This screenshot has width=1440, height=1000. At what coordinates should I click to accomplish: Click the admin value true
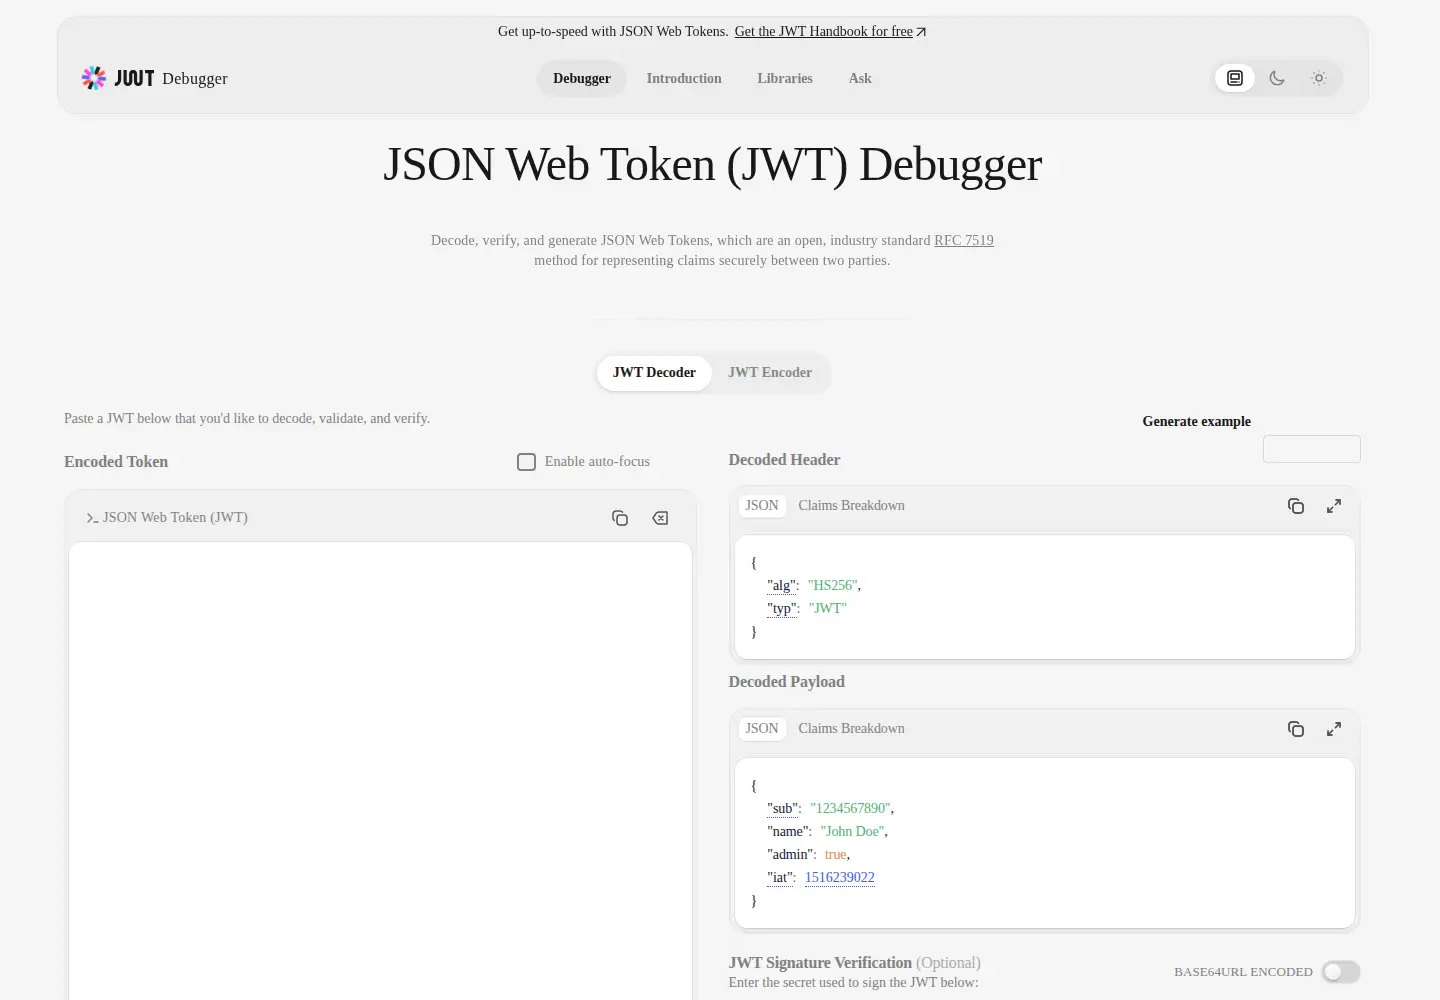(836, 855)
